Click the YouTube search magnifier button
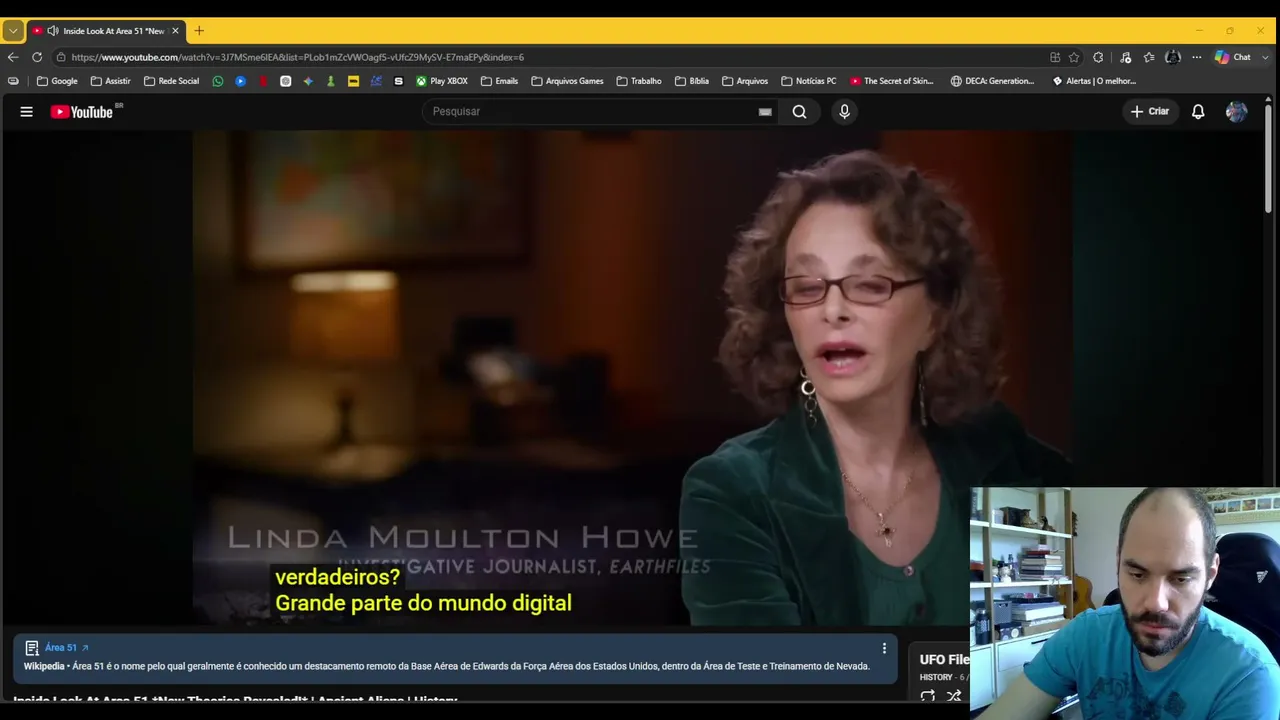The image size is (1280, 720). coord(799,112)
